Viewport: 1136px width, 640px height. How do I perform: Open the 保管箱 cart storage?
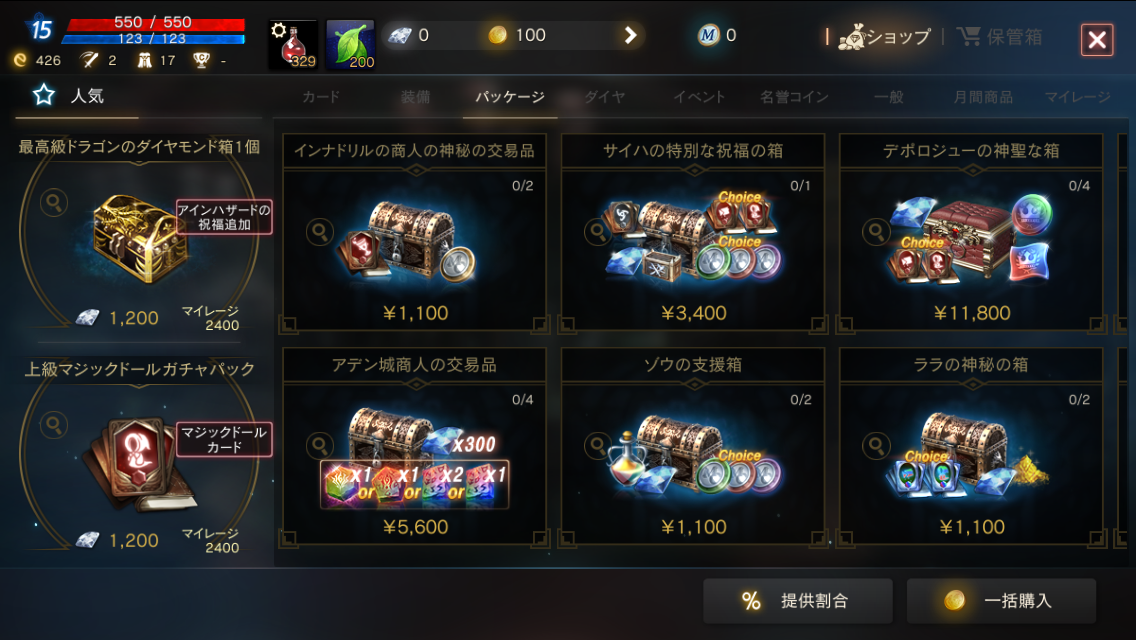(1000, 36)
